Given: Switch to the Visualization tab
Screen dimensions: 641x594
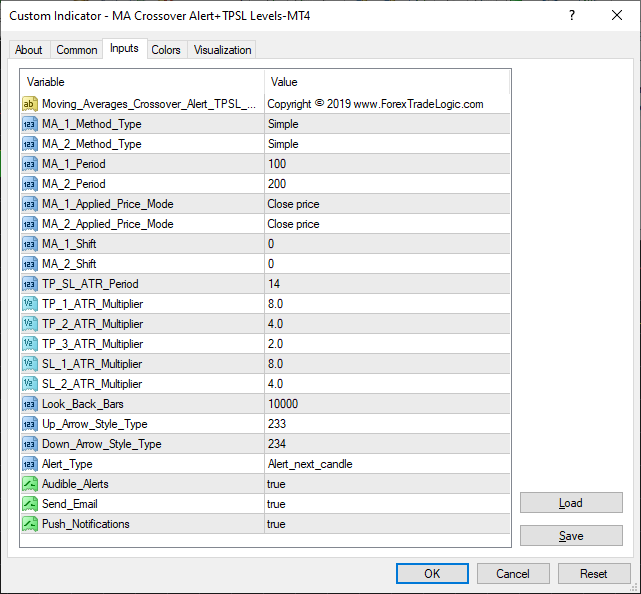Looking at the screenshot, I should point(223,50).
